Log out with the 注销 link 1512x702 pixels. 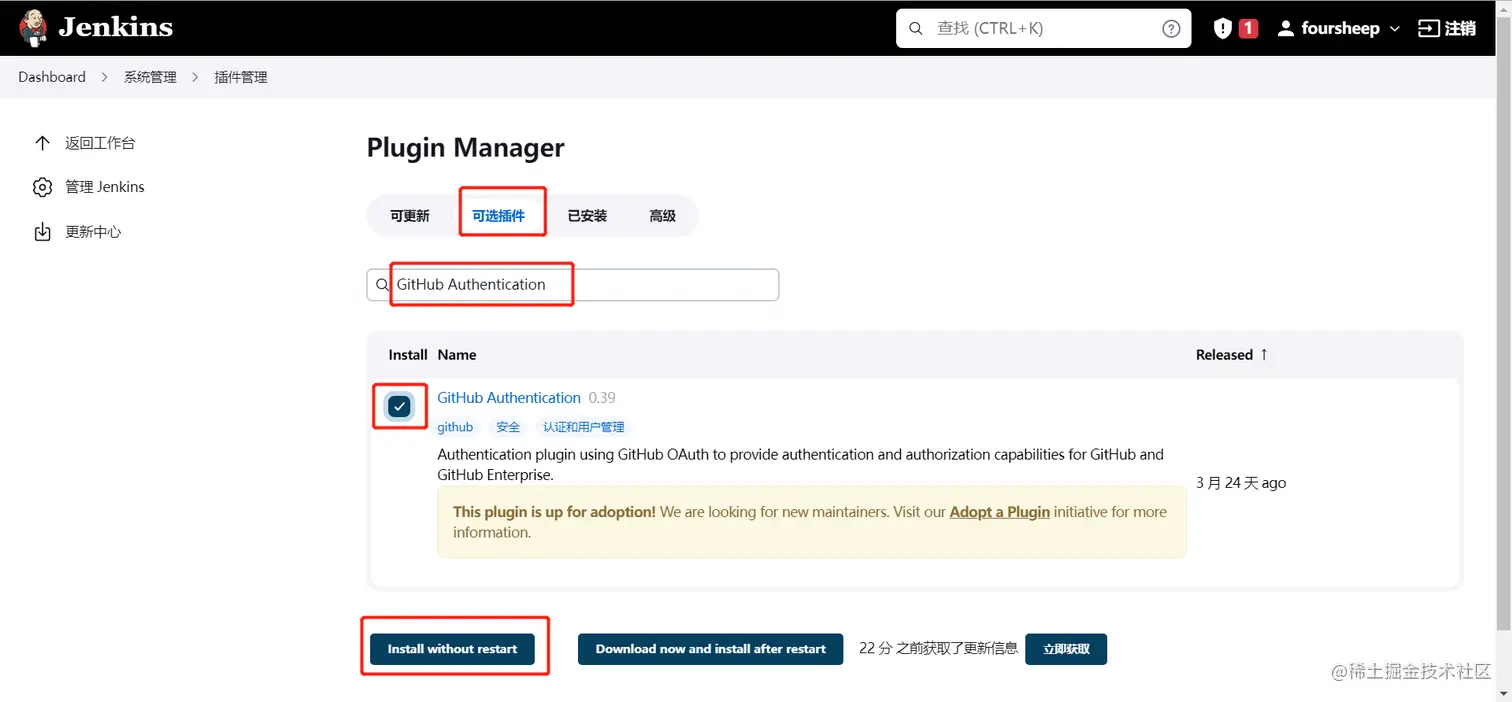pyautogui.click(x=1460, y=28)
